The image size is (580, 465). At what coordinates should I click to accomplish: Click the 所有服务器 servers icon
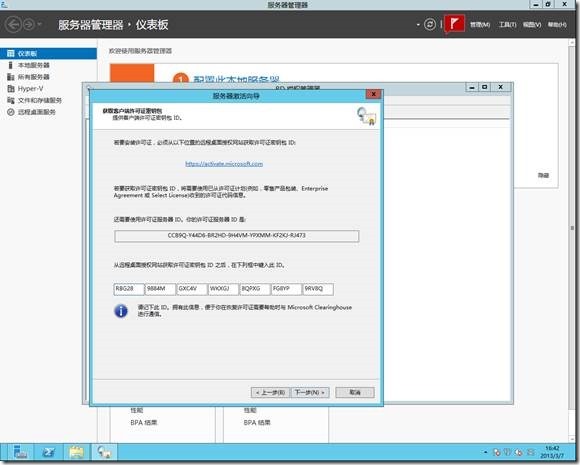pos(11,77)
